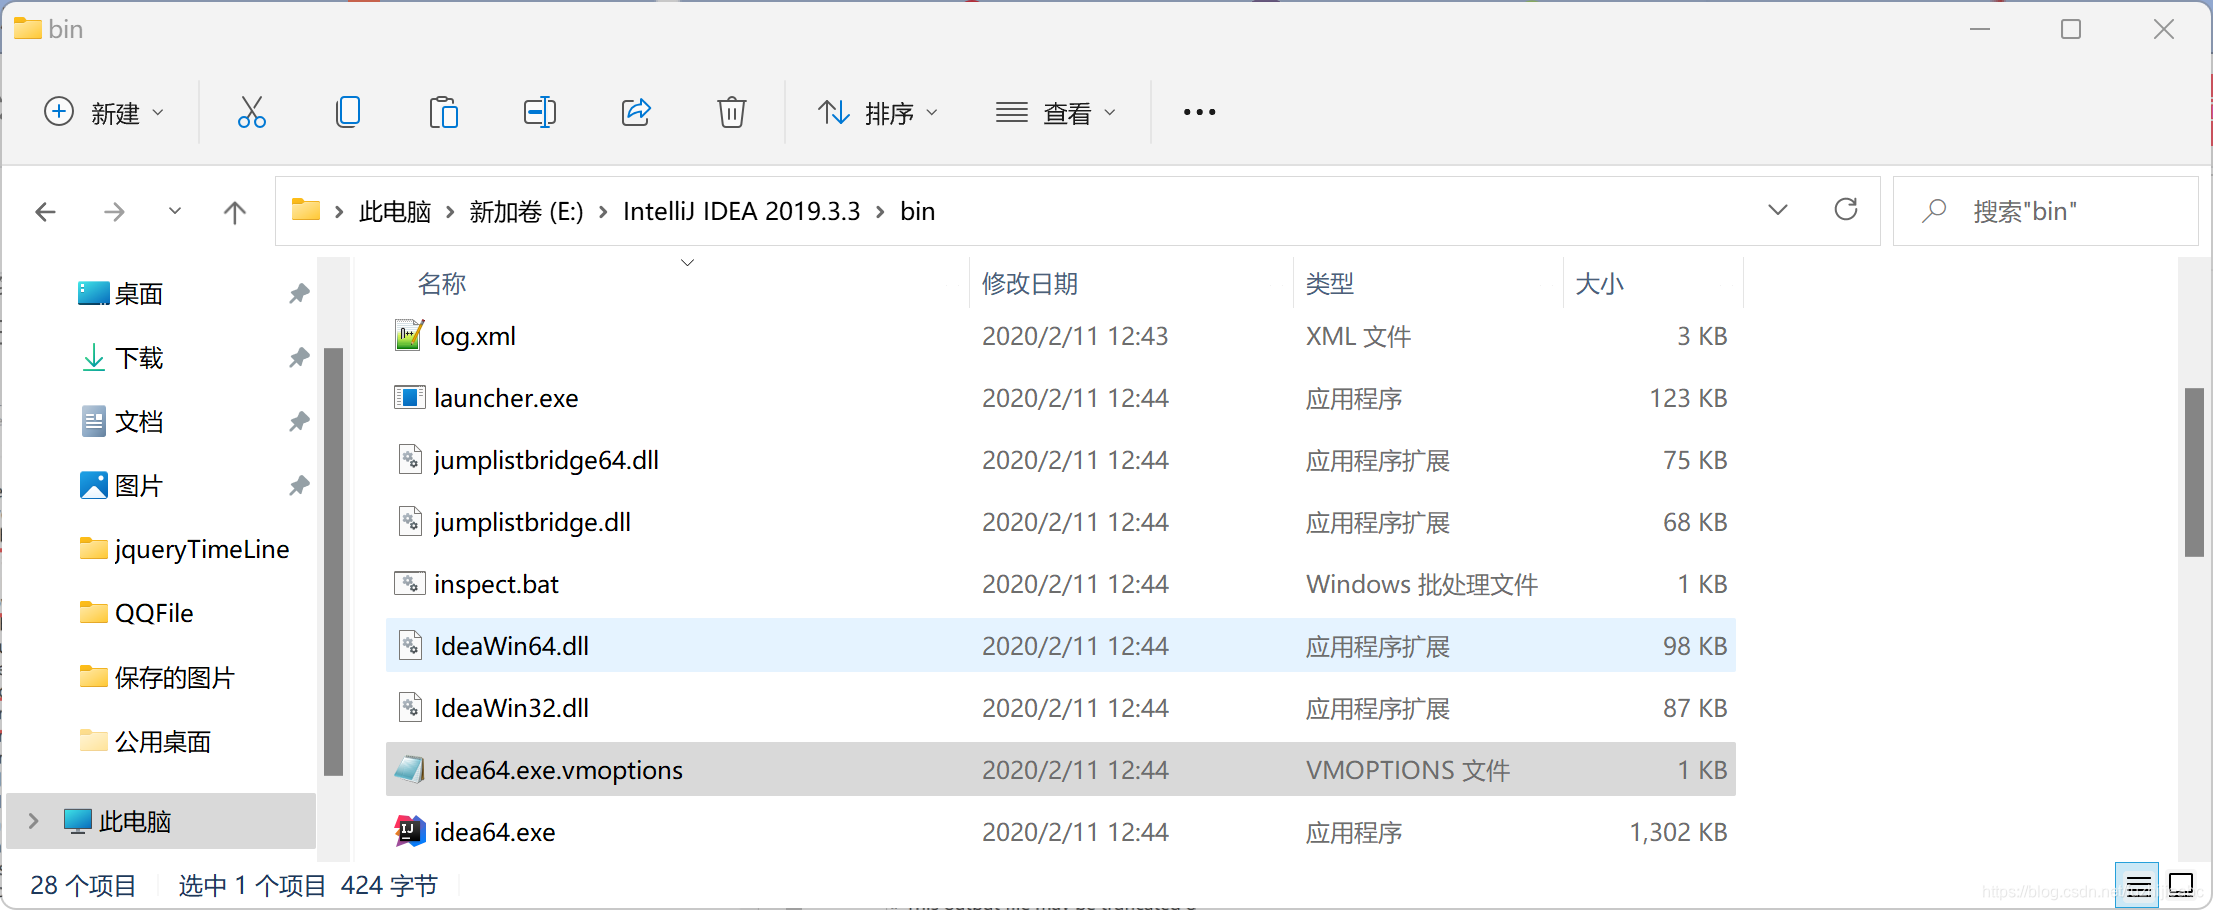This screenshot has width=2213, height=910.
Task: Click the bin breadcrumb segment
Action: (x=917, y=211)
